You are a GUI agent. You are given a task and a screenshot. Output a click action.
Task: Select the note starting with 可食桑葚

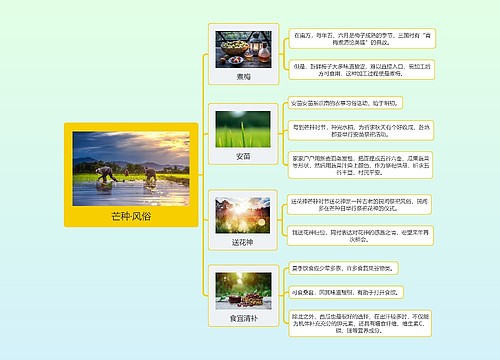coord(346,292)
